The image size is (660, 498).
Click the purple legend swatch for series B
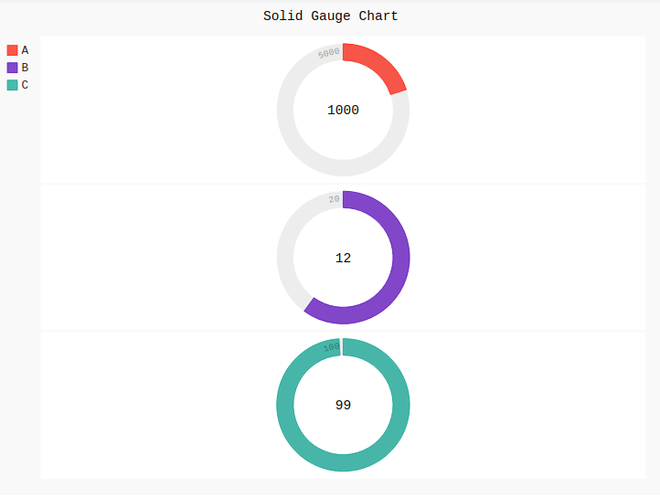[12, 67]
